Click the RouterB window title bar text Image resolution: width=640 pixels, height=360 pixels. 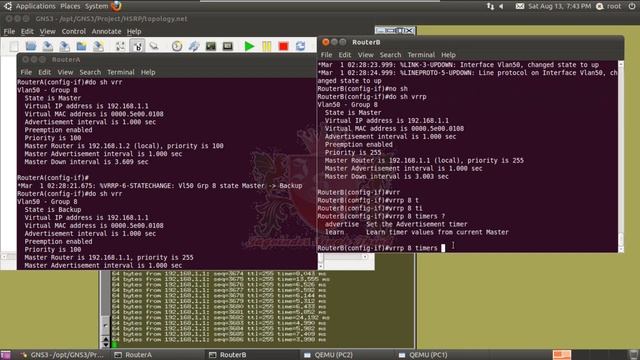366,42
